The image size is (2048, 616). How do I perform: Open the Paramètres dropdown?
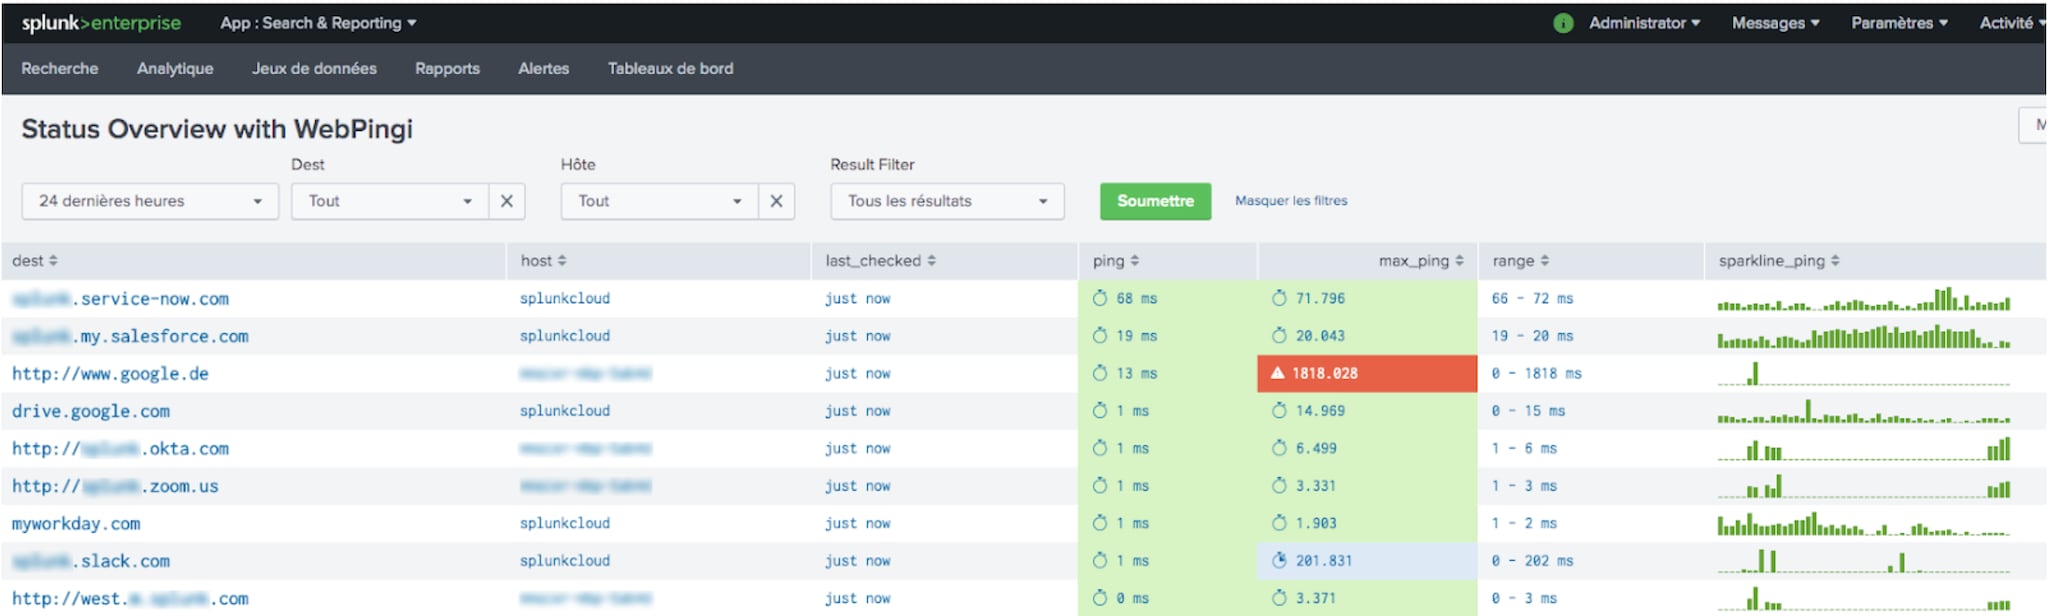click(x=1899, y=23)
